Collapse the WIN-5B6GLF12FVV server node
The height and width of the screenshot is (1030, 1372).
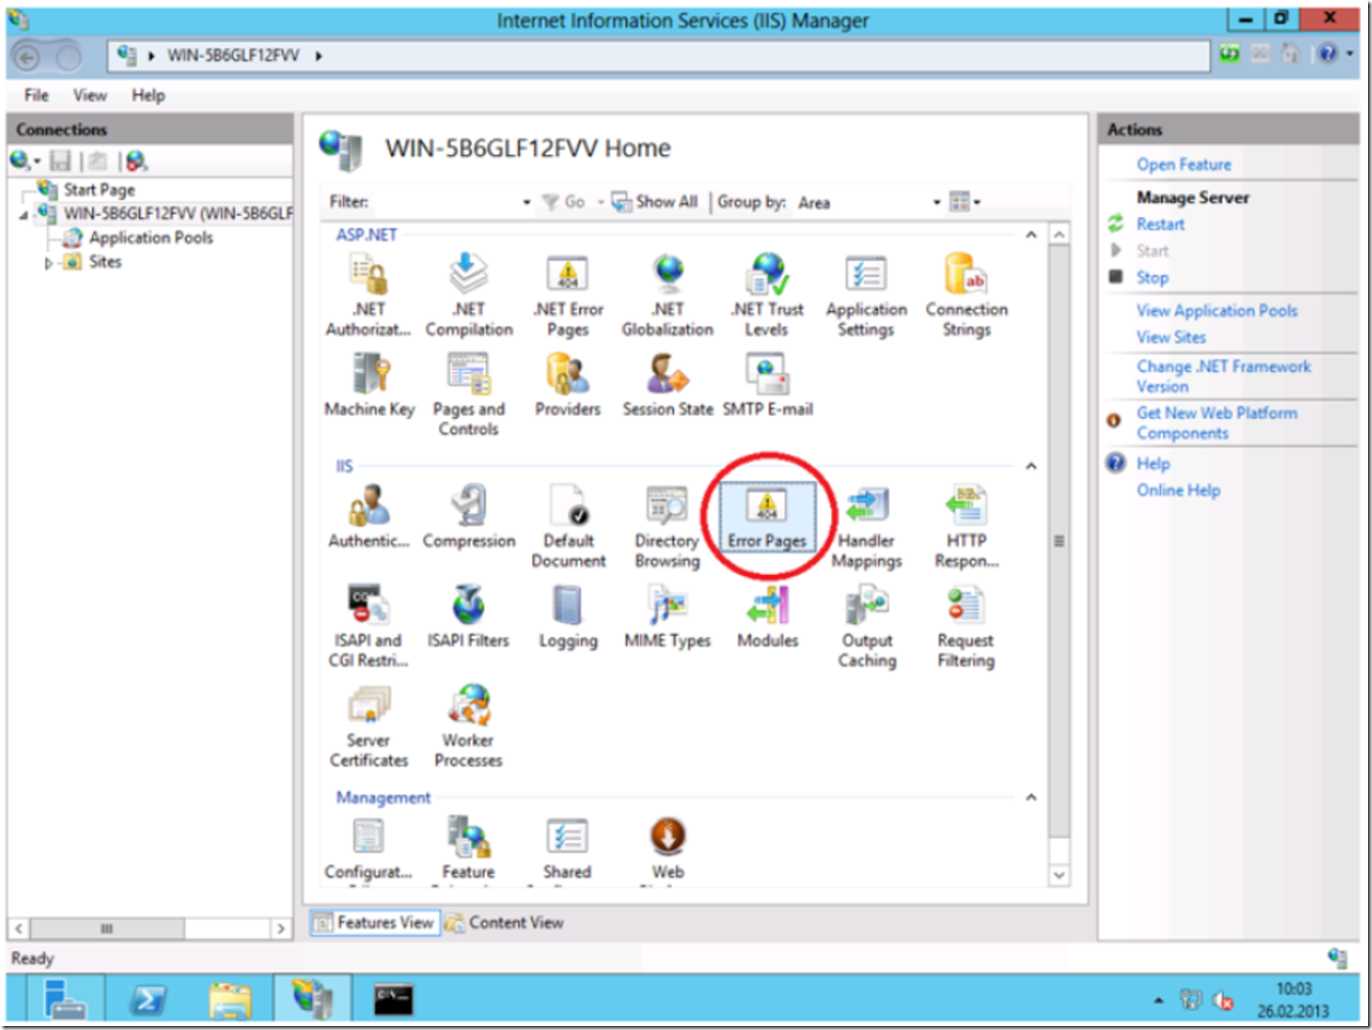[x=24, y=215]
